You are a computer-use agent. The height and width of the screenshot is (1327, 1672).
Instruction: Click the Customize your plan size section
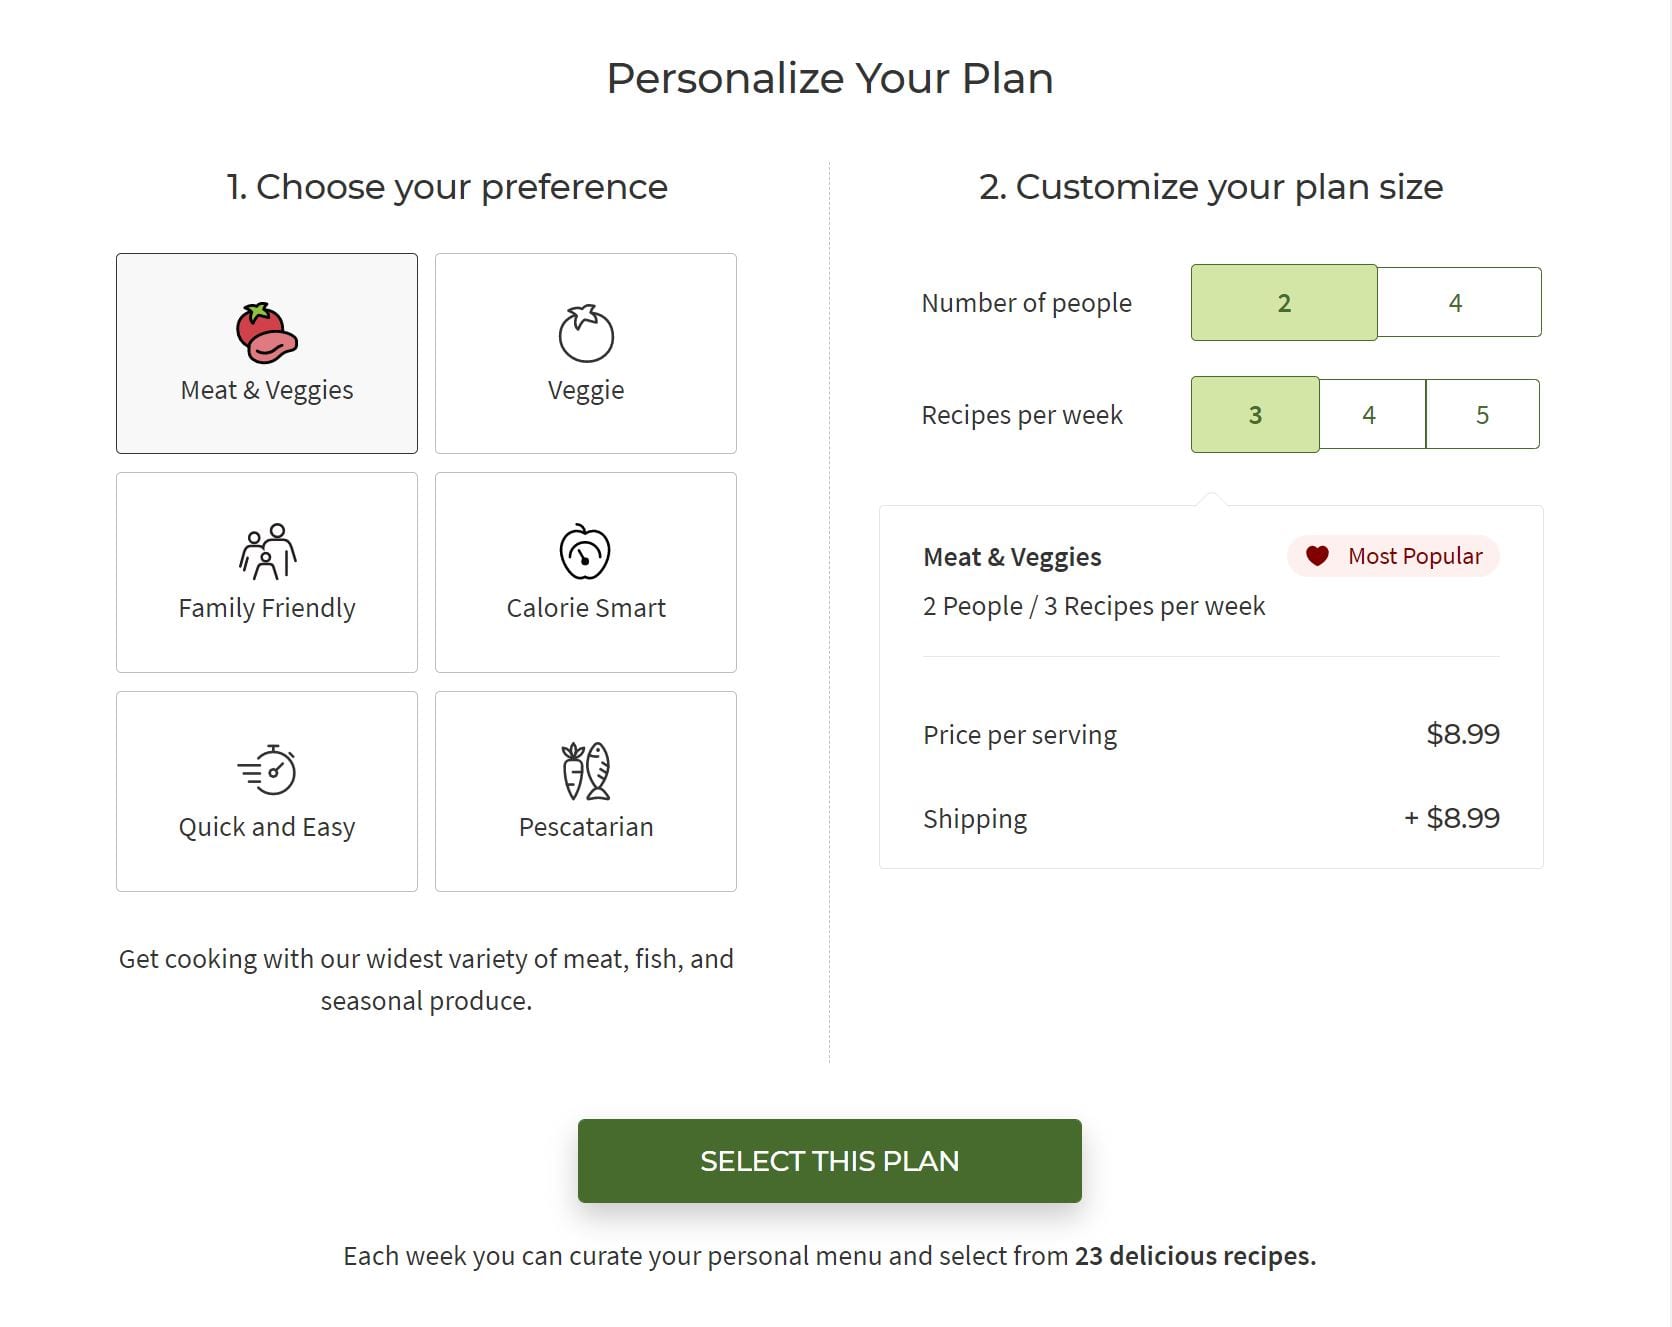click(x=1211, y=186)
